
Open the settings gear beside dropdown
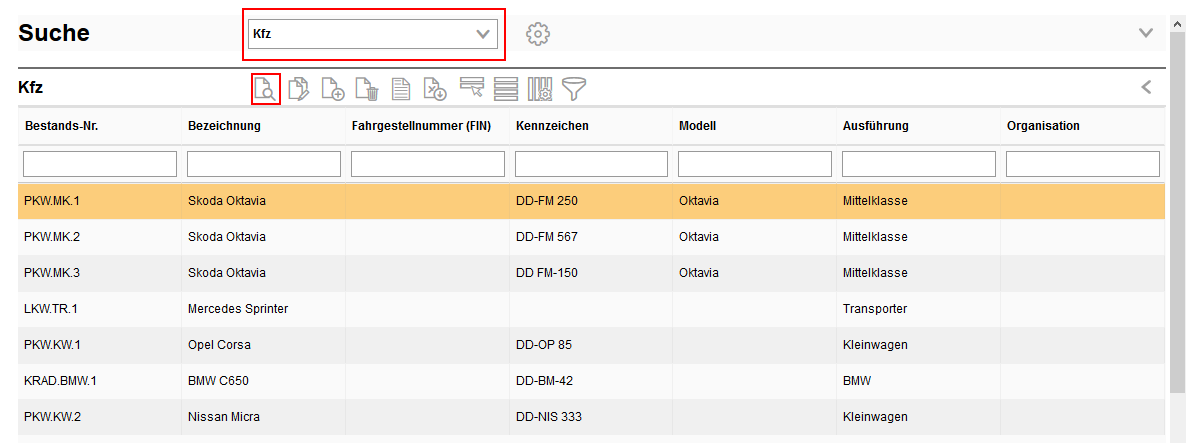coord(538,34)
